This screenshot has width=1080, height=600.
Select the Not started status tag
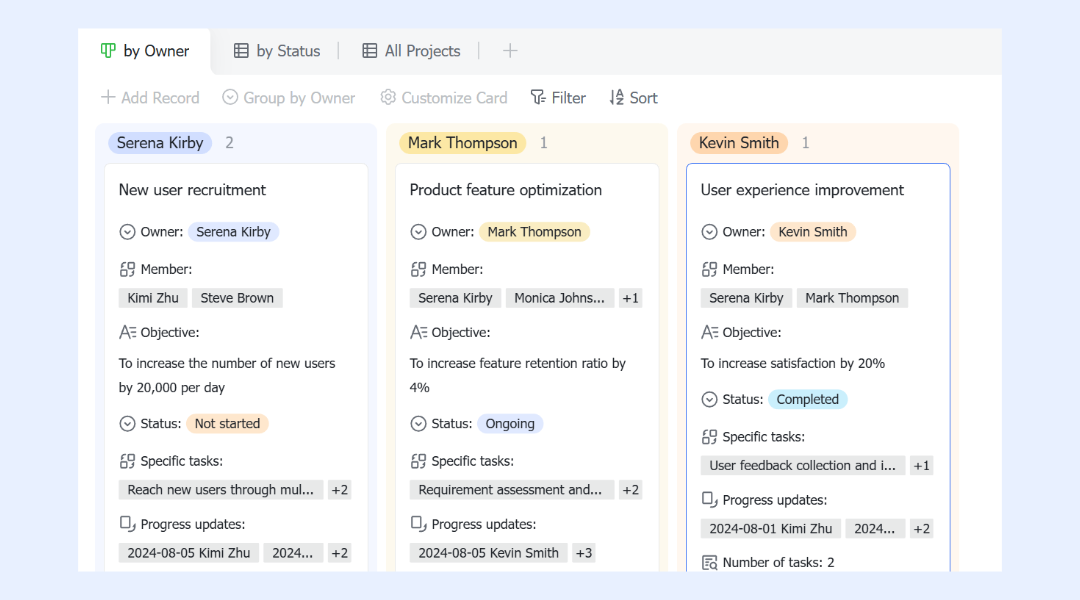[227, 424]
